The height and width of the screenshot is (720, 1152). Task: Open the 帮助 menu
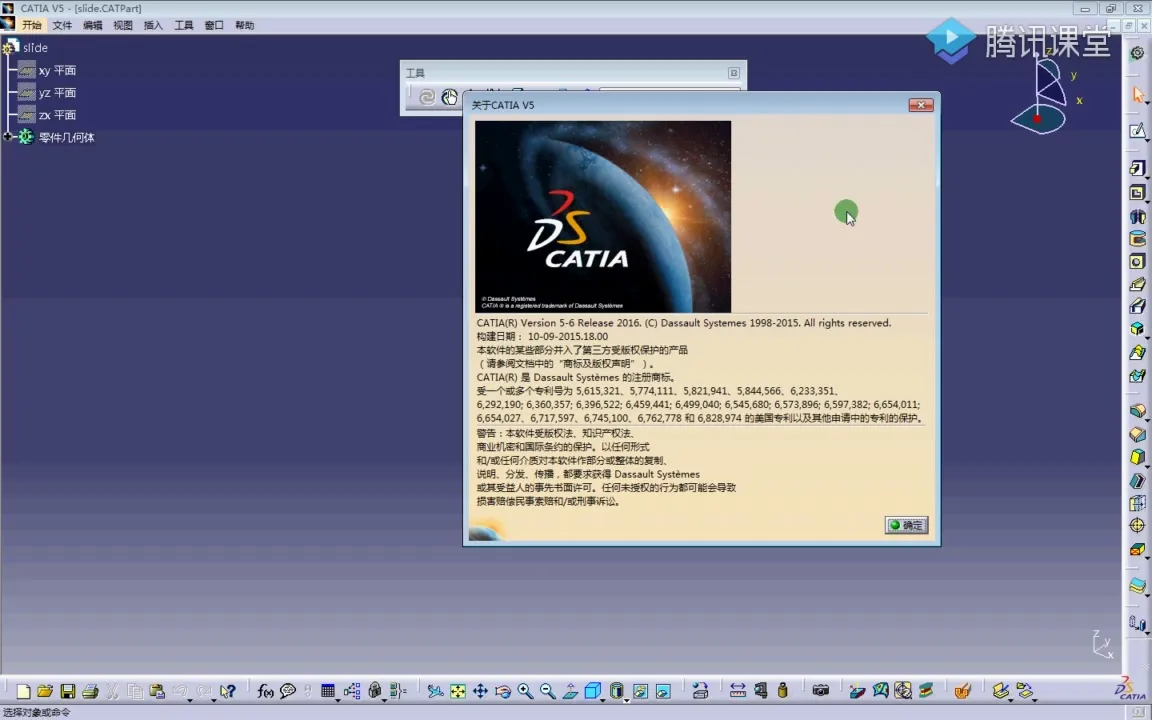pyautogui.click(x=245, y=25)
